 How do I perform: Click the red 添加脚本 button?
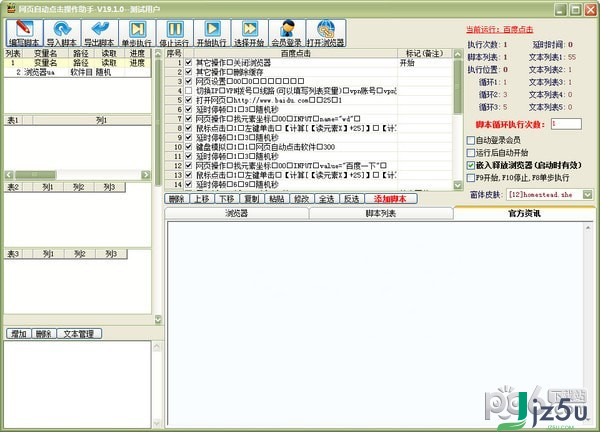pyautogui.click(x=391, y=199)
